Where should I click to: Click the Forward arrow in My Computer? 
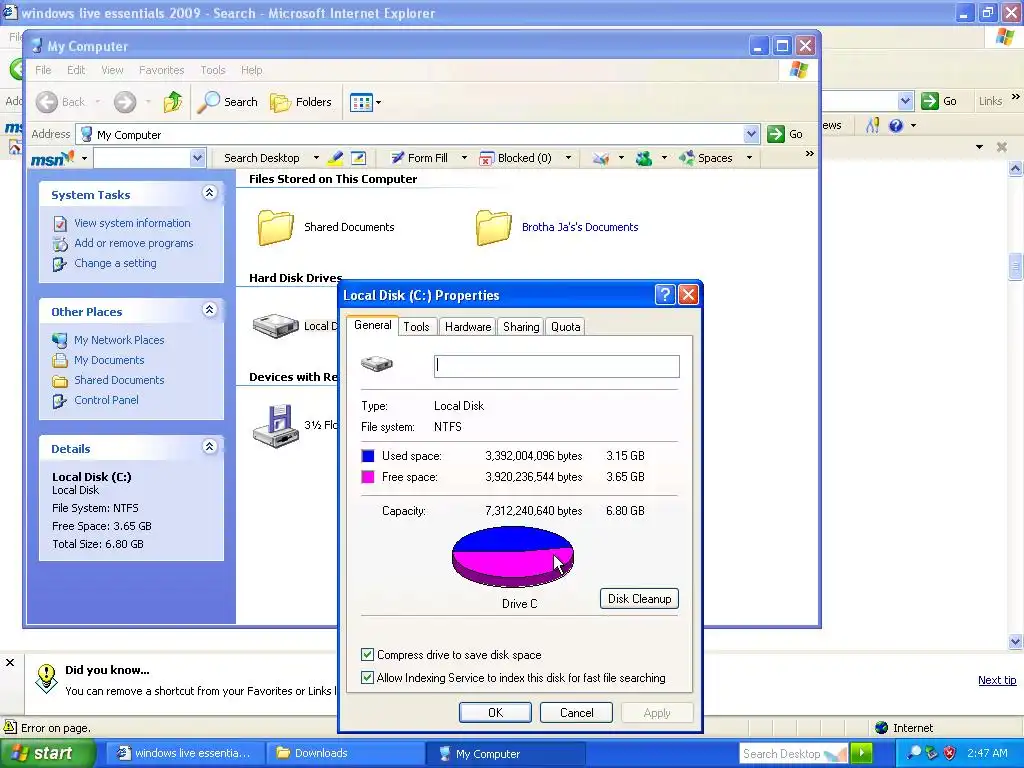[x=125, y=102]
